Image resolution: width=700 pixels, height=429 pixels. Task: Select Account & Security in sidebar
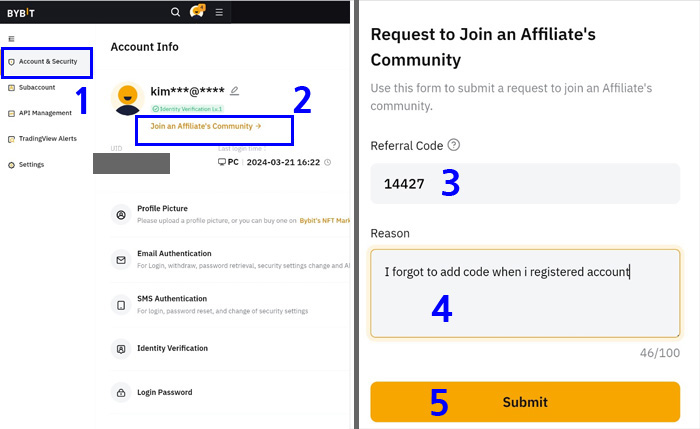pos(47,62)
